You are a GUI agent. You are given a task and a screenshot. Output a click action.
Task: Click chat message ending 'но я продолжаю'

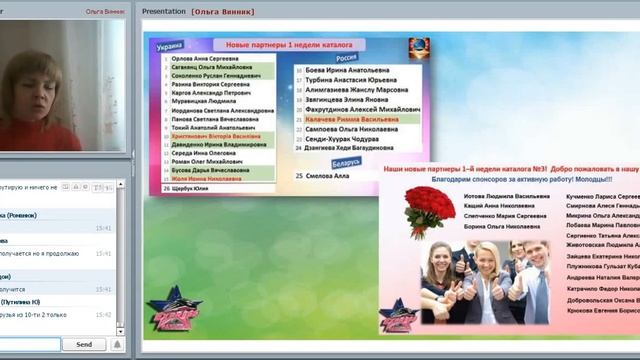39,253
